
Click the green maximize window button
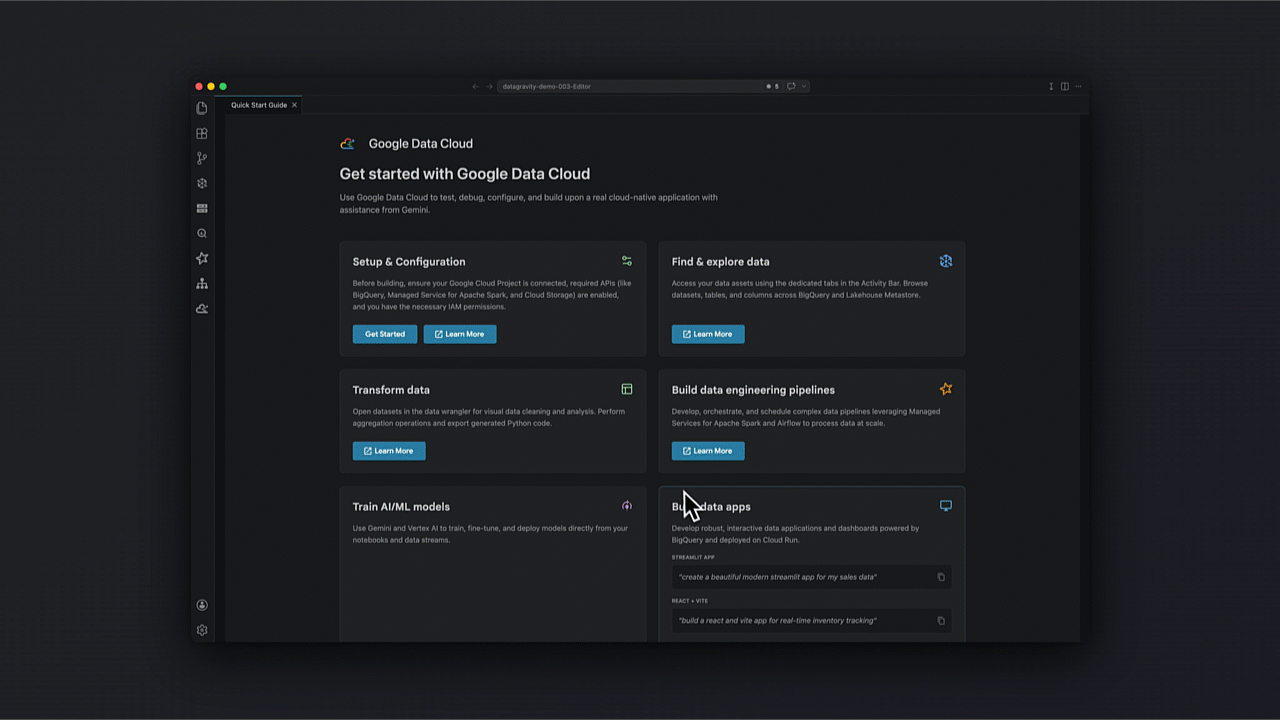click(223, 87)
